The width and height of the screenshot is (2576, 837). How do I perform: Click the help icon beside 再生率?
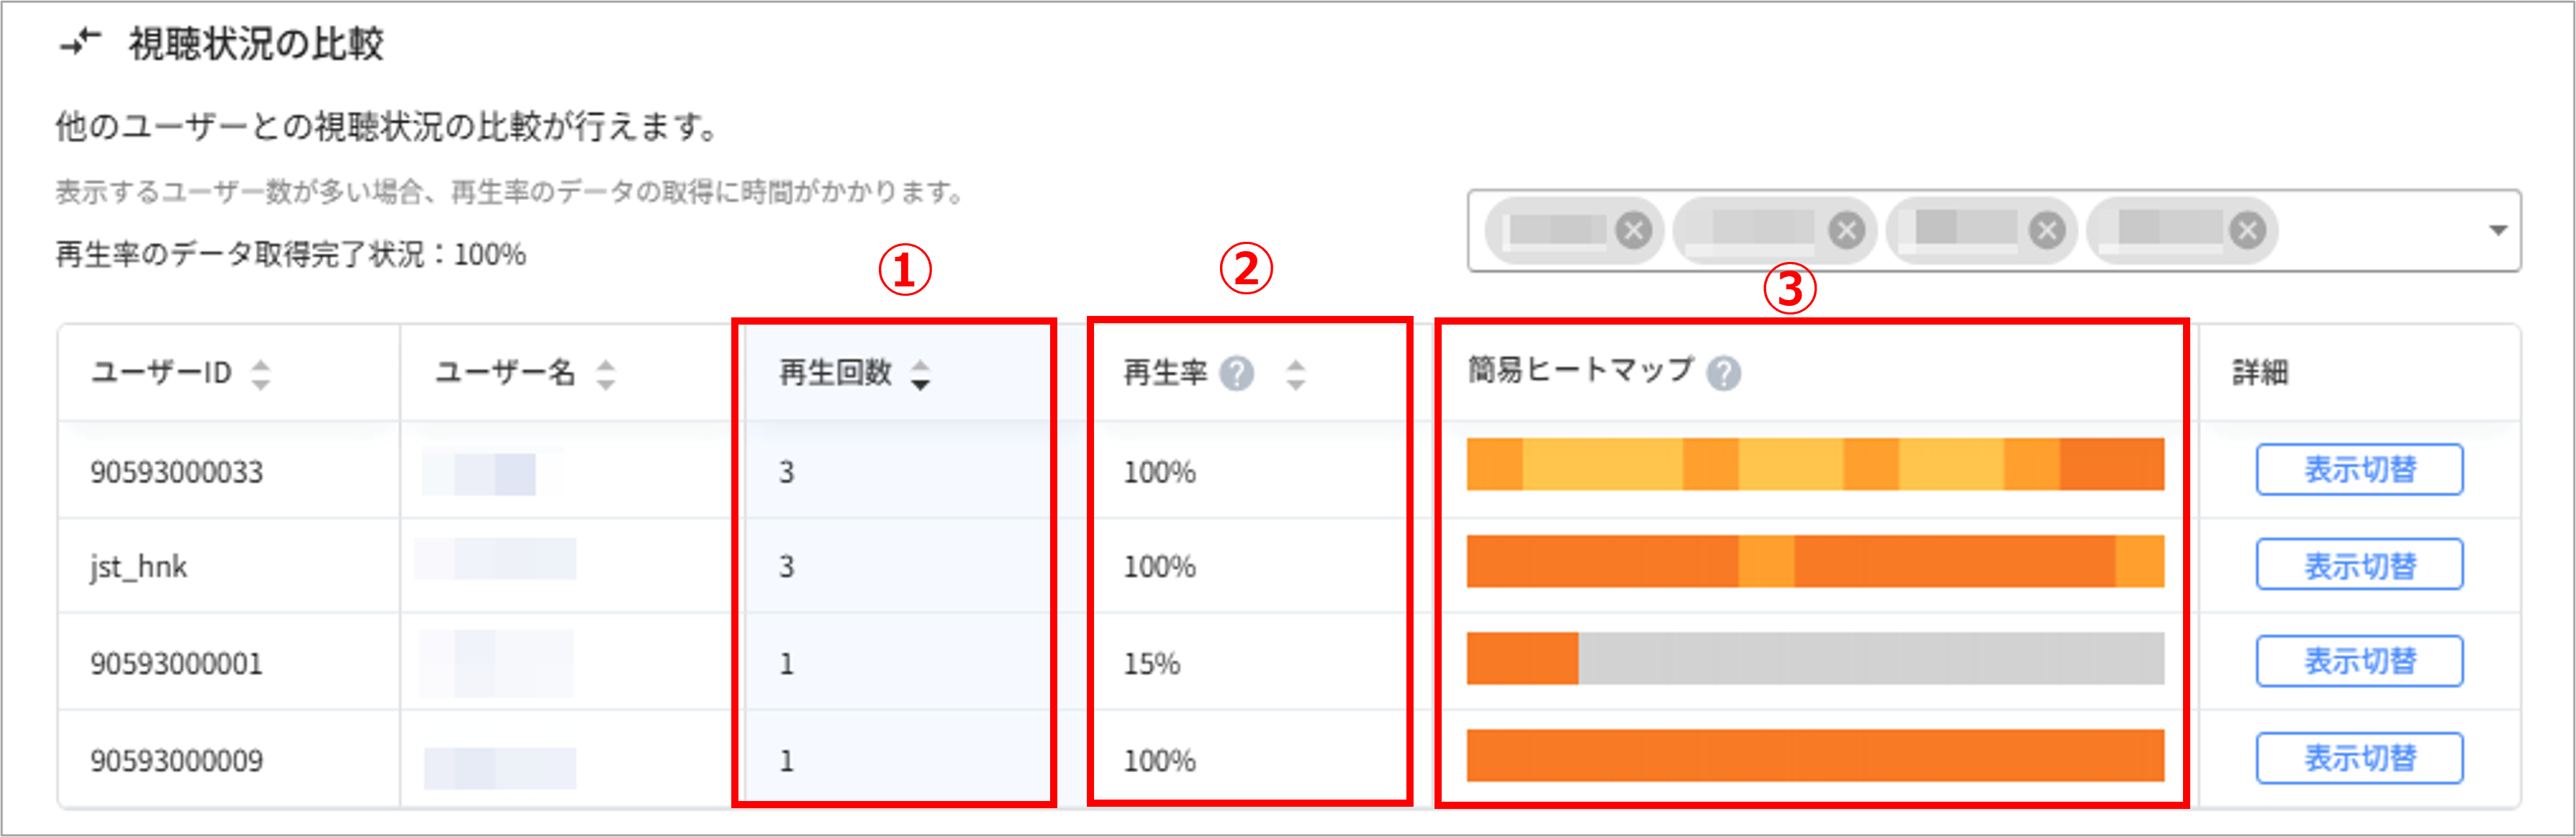tap(1237, 374)
